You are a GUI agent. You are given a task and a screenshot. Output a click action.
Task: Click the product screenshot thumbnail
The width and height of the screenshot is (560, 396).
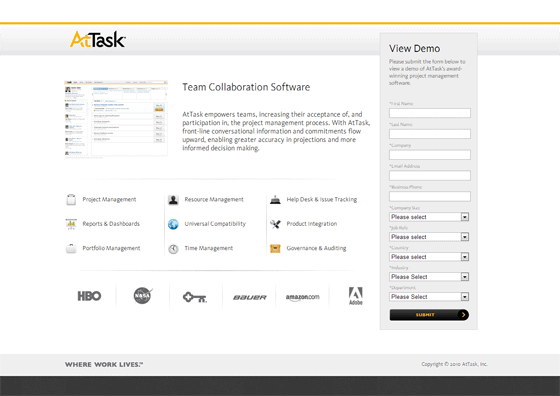[116, 119]
